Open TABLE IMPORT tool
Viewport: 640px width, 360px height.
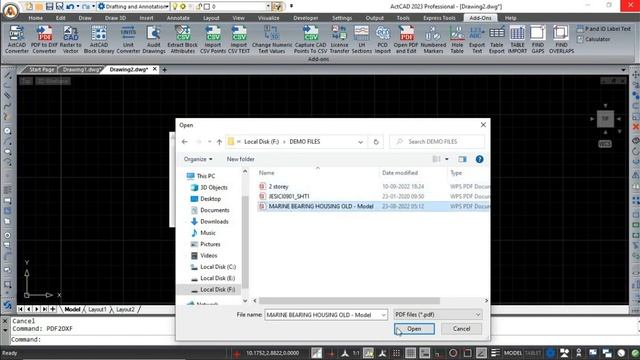(517, 39)
